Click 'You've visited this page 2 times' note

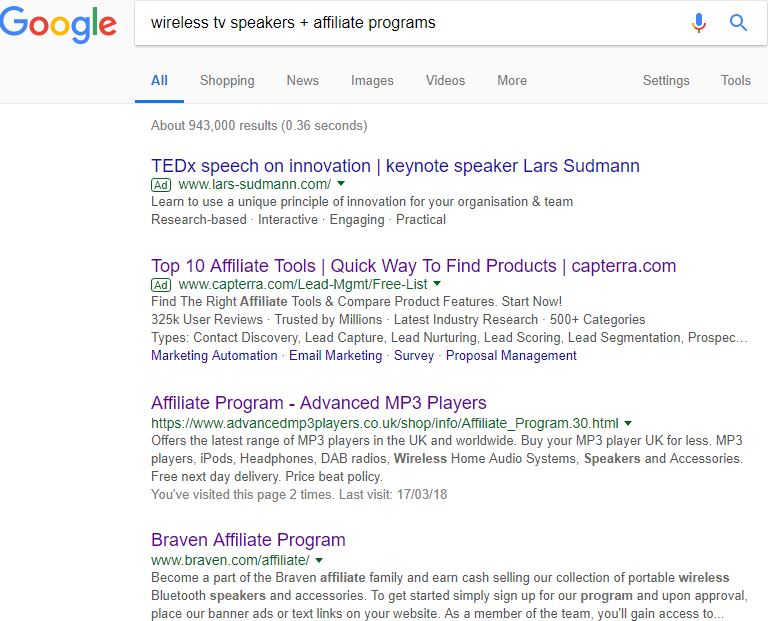[299, 495]
